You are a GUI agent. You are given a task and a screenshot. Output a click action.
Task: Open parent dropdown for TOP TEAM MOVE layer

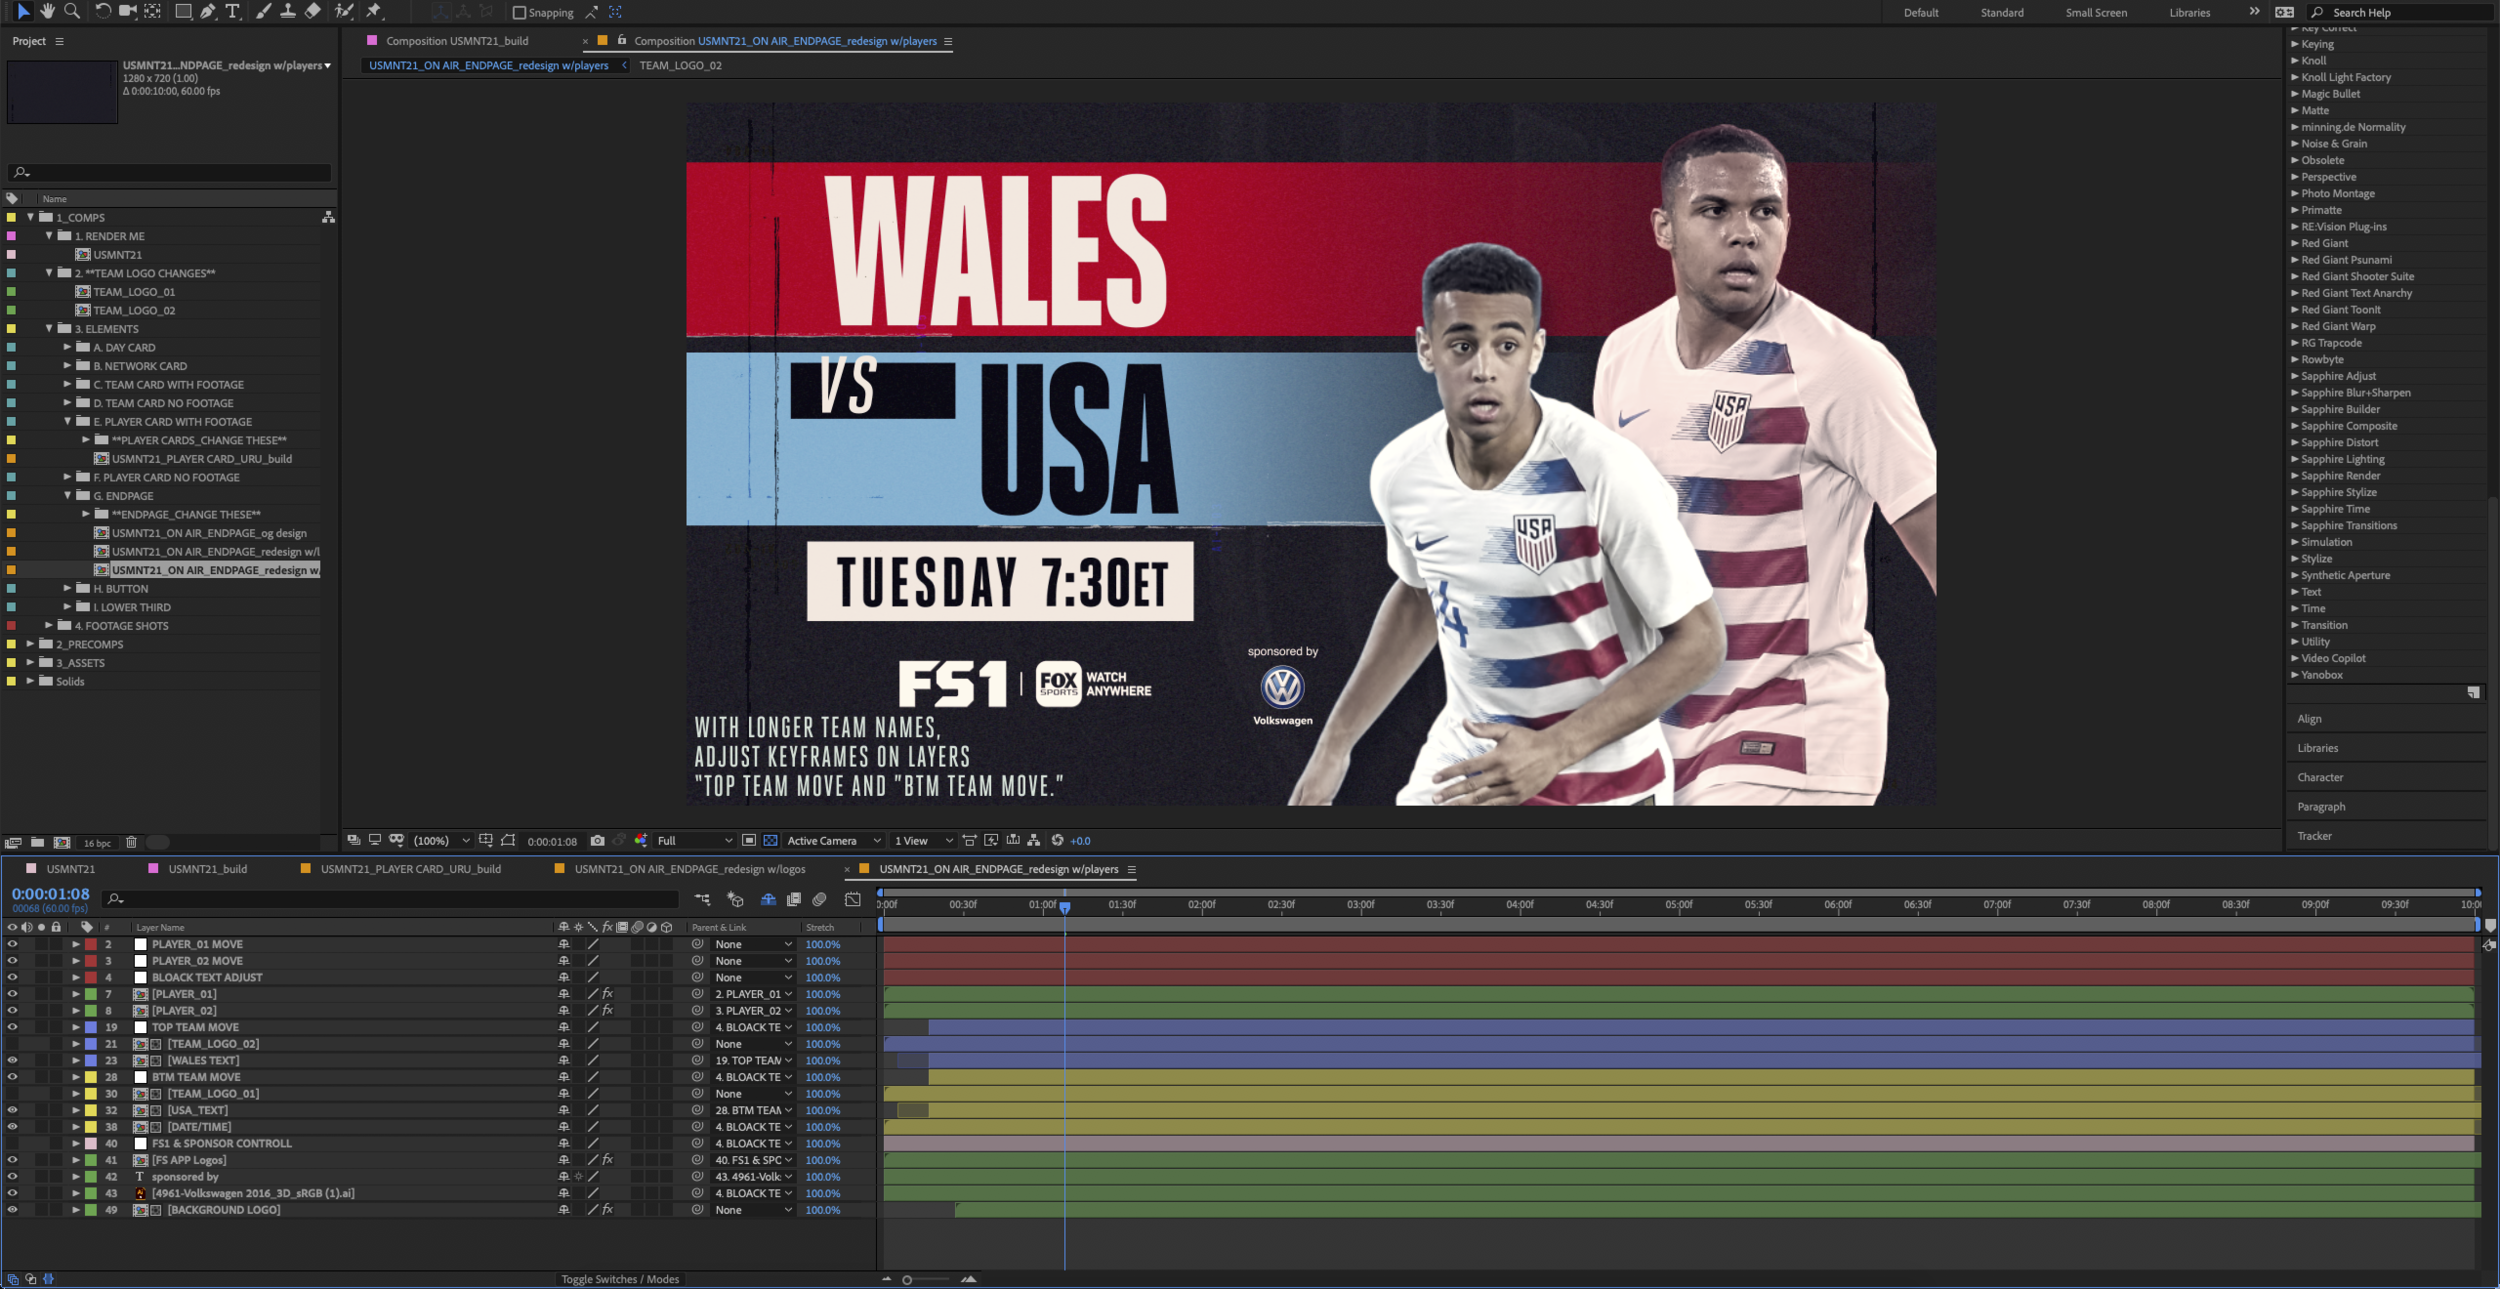coord(753,1027)
